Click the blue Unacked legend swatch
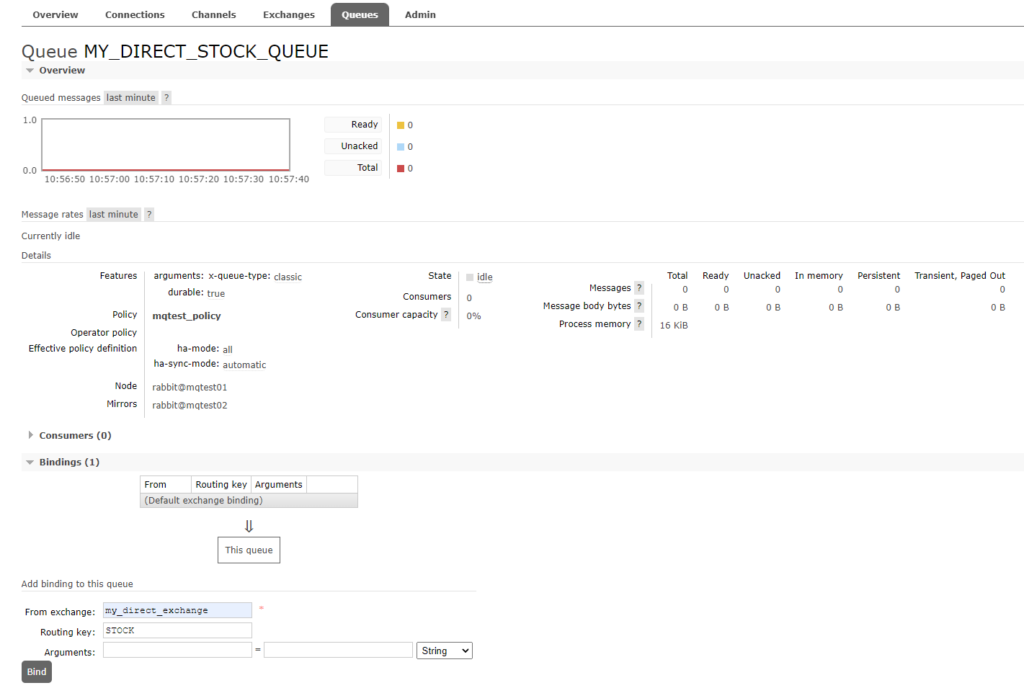 pyautogui.click(x=401, y=147)
